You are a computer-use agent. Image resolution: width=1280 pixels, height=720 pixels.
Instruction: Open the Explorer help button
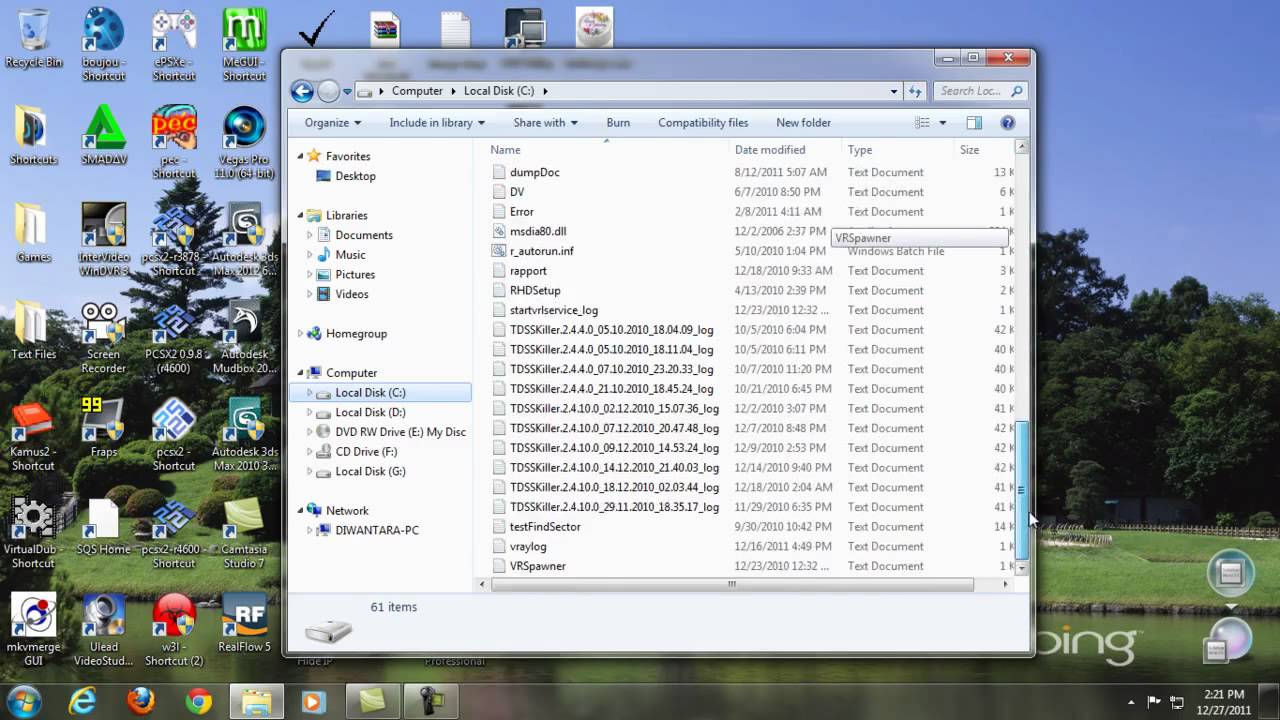[1008, 123]
